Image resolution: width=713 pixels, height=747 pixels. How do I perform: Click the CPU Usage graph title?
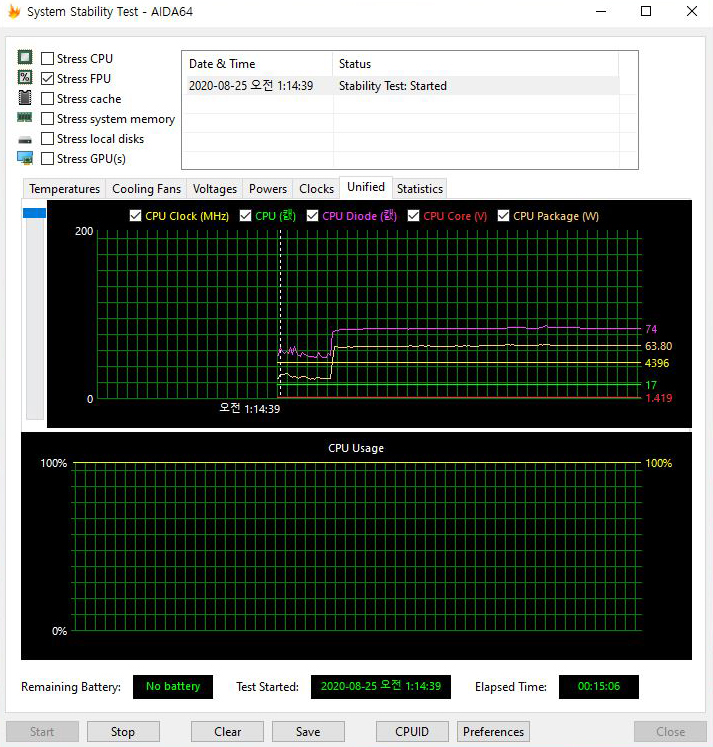[x=356, y=448]
